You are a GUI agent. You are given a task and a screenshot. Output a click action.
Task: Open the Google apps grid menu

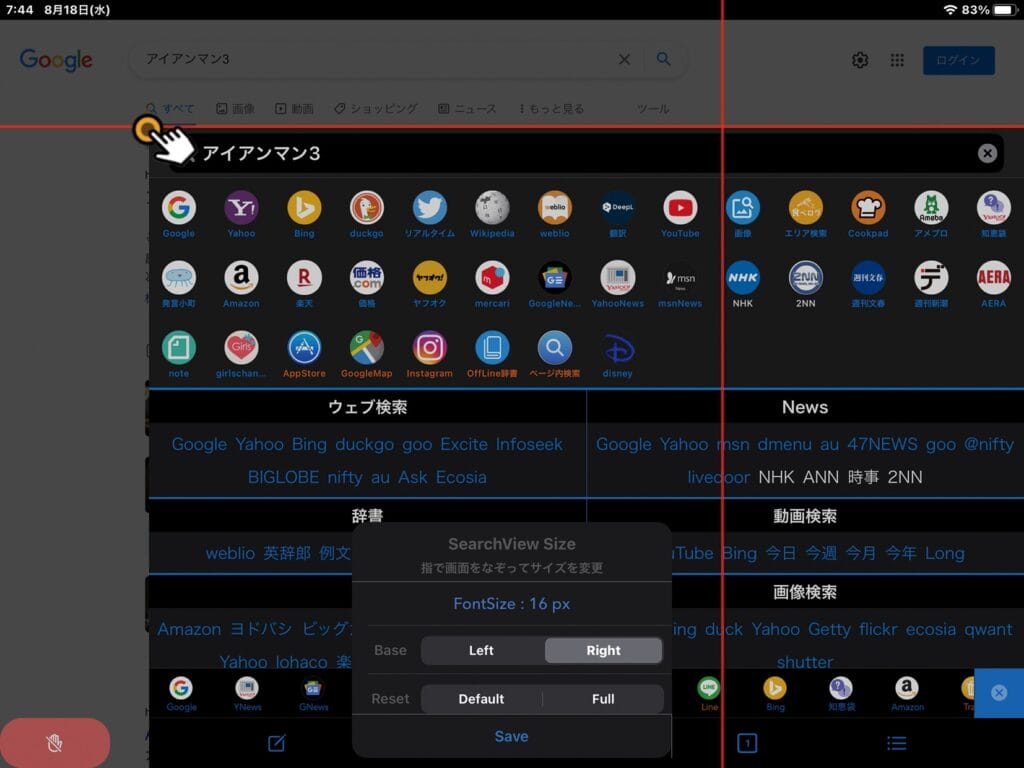coord(897,60)
